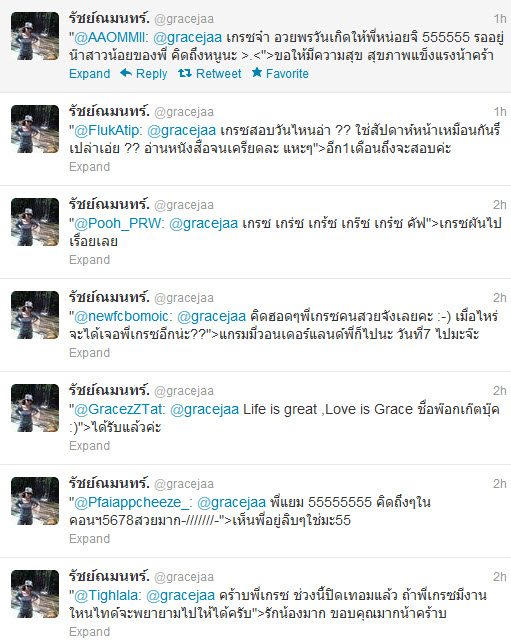The height and width of the screenshot is (642, 511).
Task: Click the Favorite star icon
Action: click(x=257, y=72)
